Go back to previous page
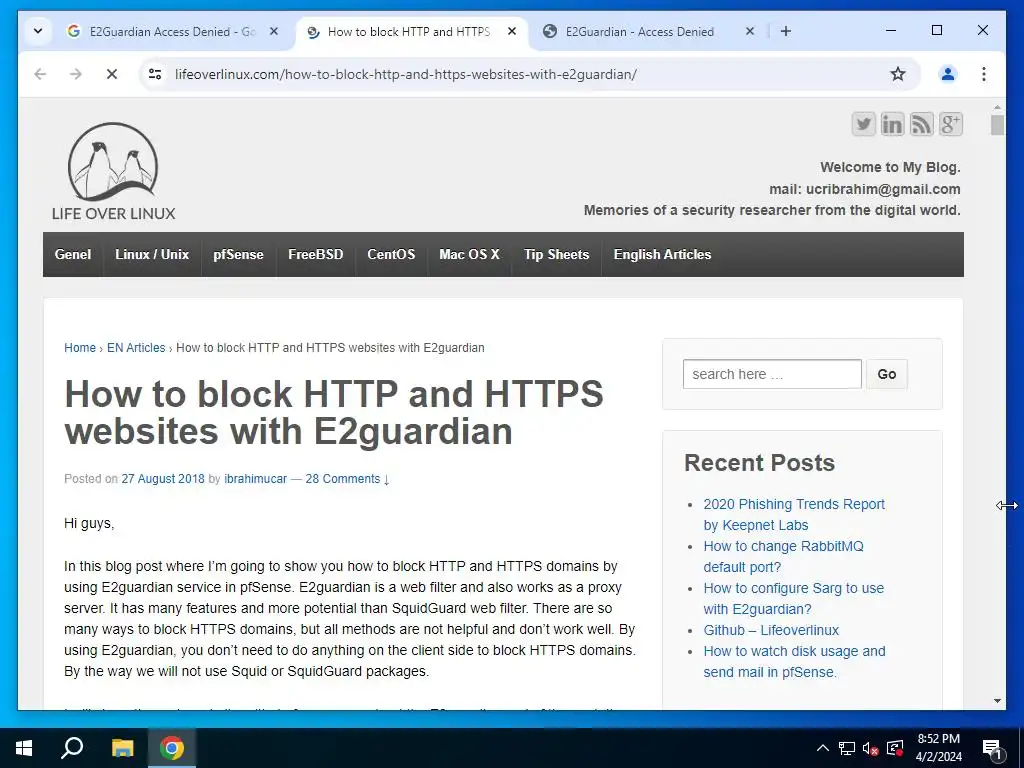1024x768 pixels. (40, 74)
